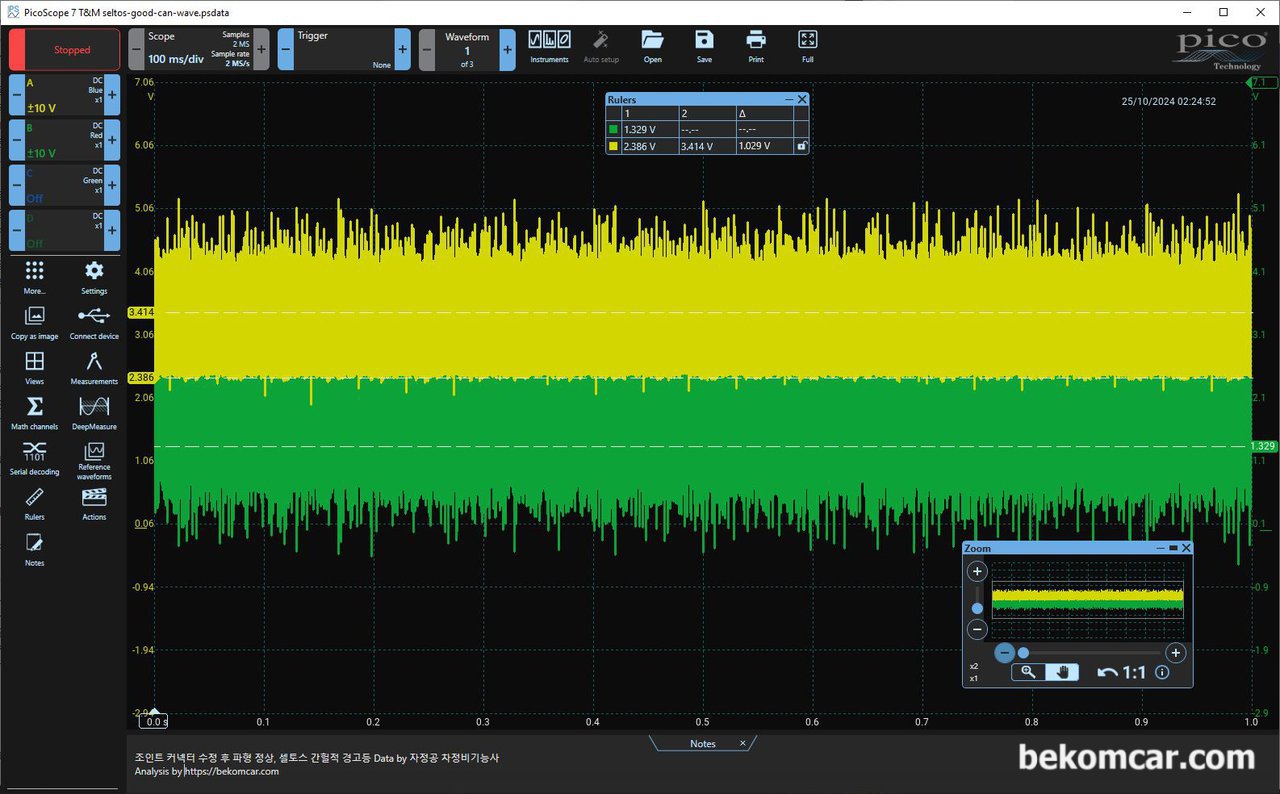The height and width of the screenshot is (794, 1280).
Task: Click the green swatch in Rulers table
Action: coord(613,129)
